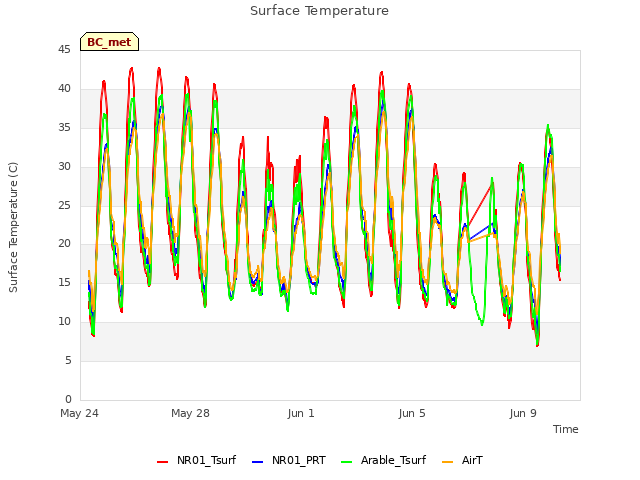The image size is (640, 480).
Task: Click the 5 y-axis tick label
Action: pyautogui.click(x=68, y=360)
